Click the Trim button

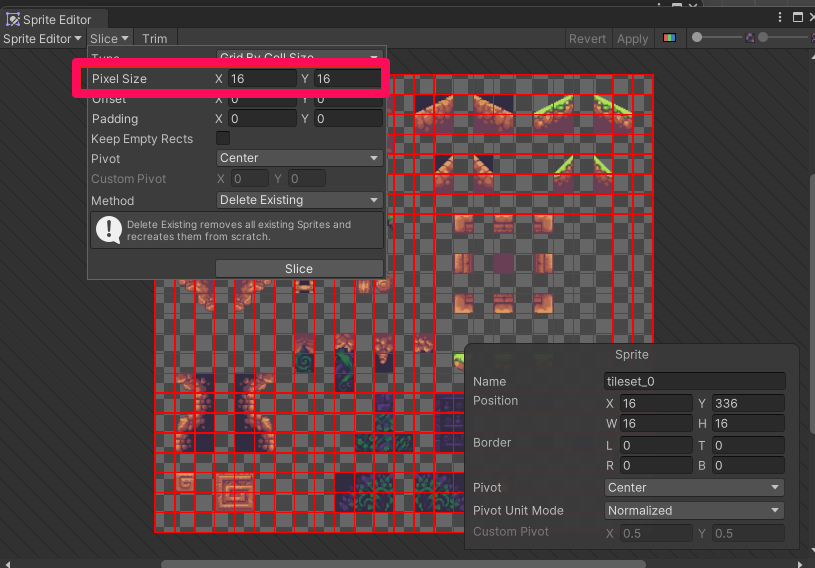(x=155, y=38)
